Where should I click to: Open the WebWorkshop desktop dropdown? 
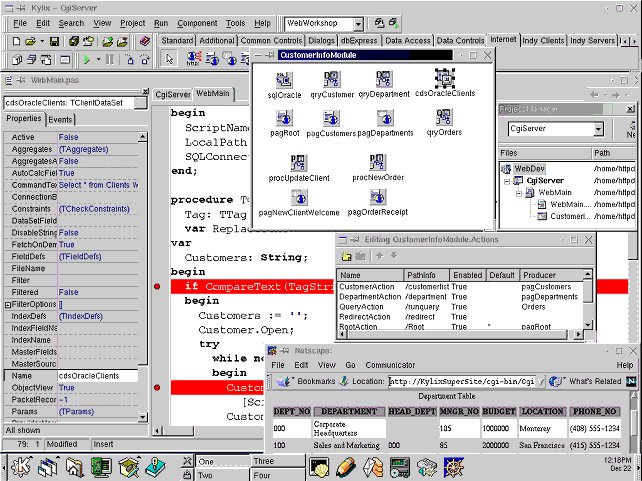(x=358, y=24)
